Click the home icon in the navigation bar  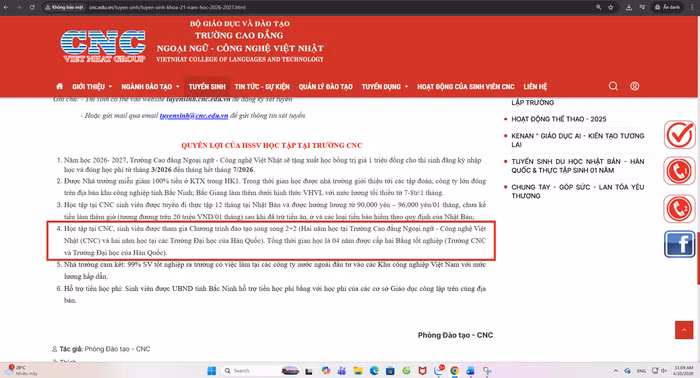[59, 86]
